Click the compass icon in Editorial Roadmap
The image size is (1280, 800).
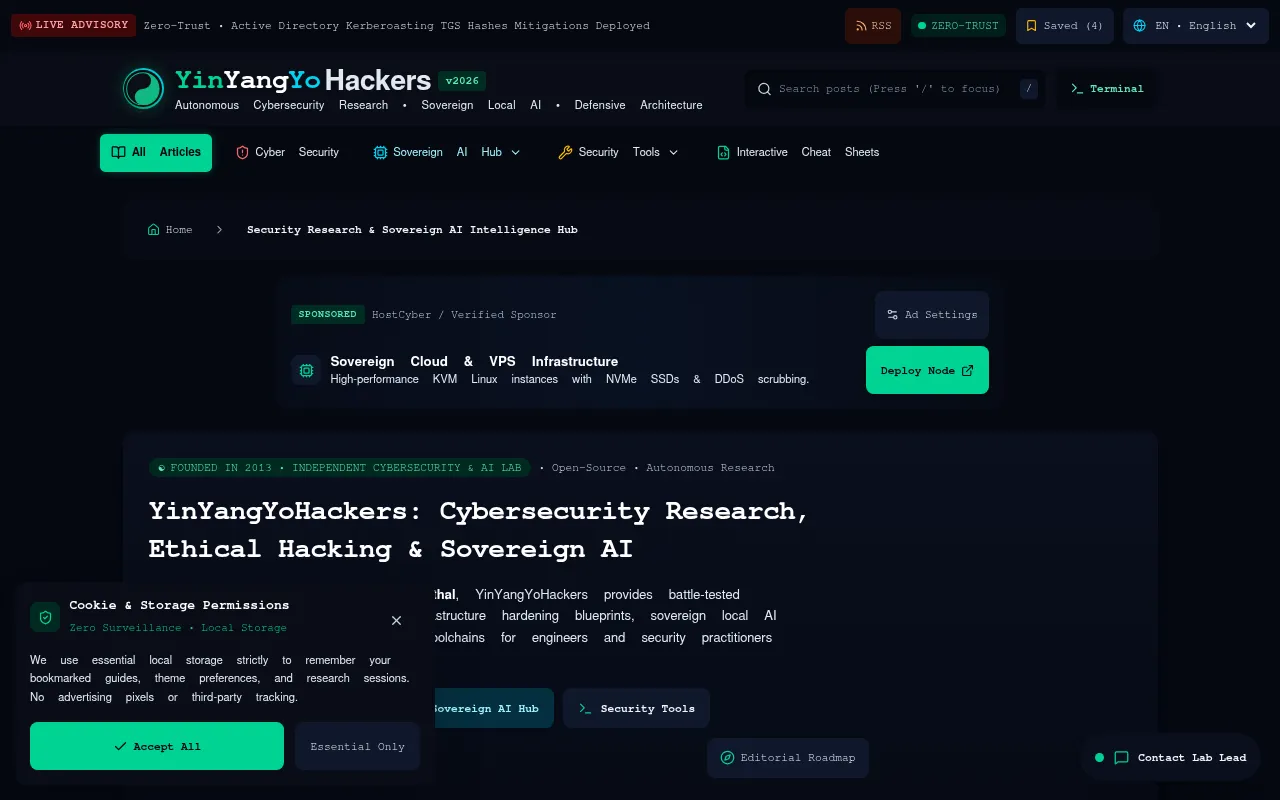click(728, 758)
